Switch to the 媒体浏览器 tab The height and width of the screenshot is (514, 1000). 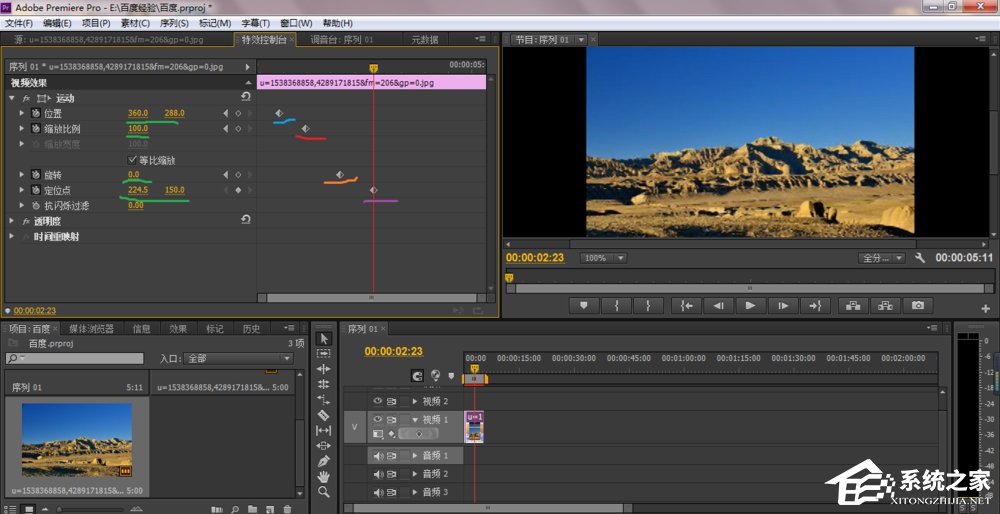(x=91, y=328)
